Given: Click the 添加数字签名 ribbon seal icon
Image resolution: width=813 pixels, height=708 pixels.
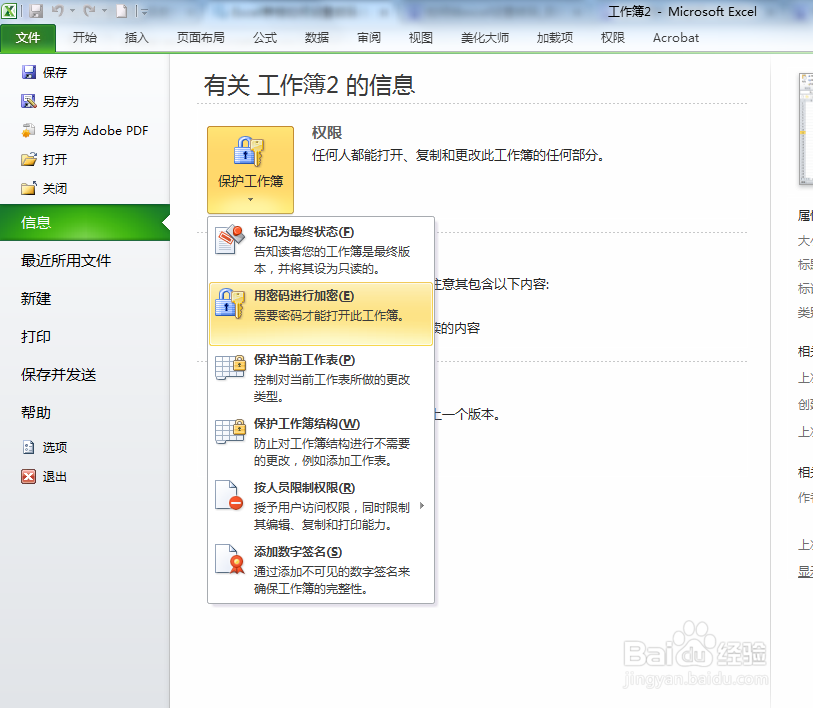Looking at the screenshot, I should (x=230, y=559).
